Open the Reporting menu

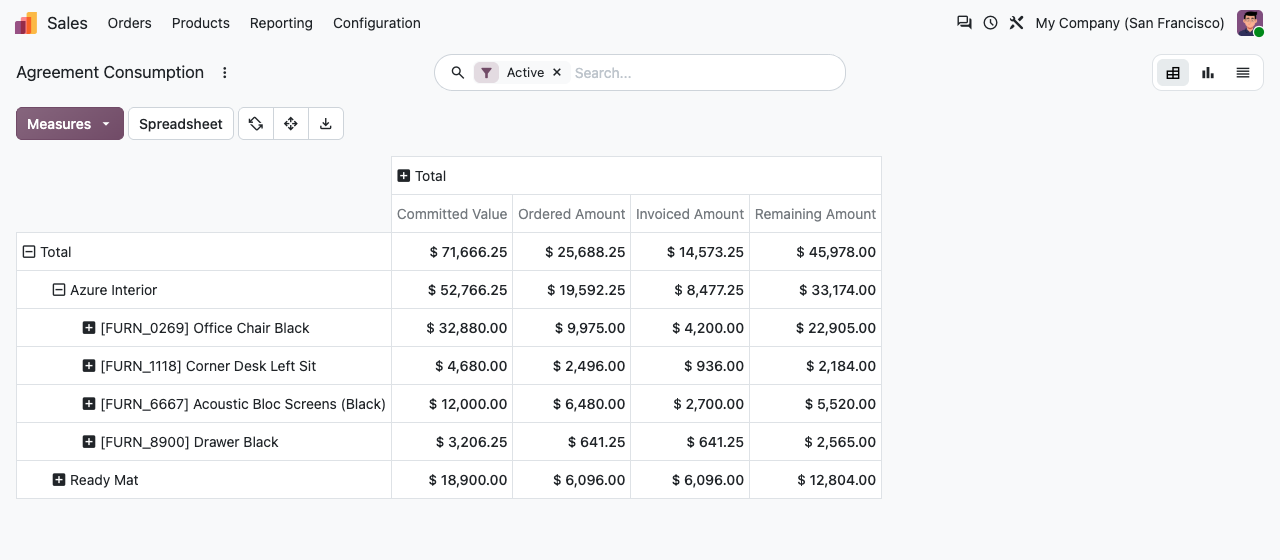[x=281, y=23]
